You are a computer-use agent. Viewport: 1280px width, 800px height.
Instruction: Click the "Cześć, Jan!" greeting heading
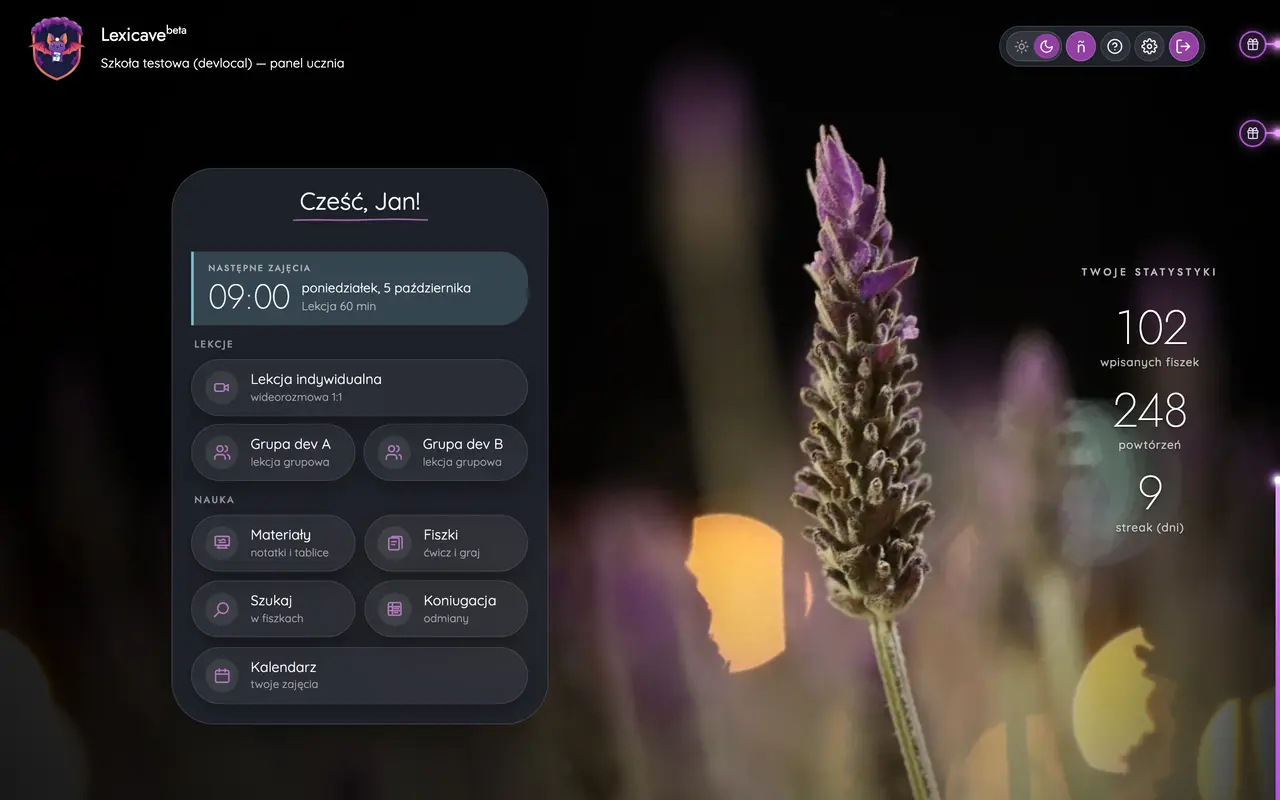[360, 202]
